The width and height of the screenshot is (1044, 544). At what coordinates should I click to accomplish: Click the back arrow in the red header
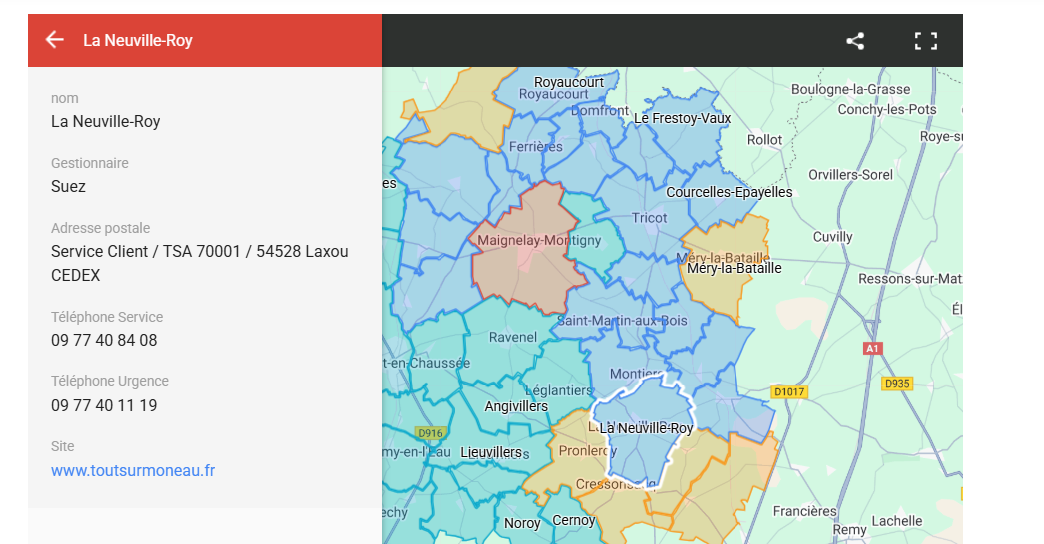click(x=54, y=40)
